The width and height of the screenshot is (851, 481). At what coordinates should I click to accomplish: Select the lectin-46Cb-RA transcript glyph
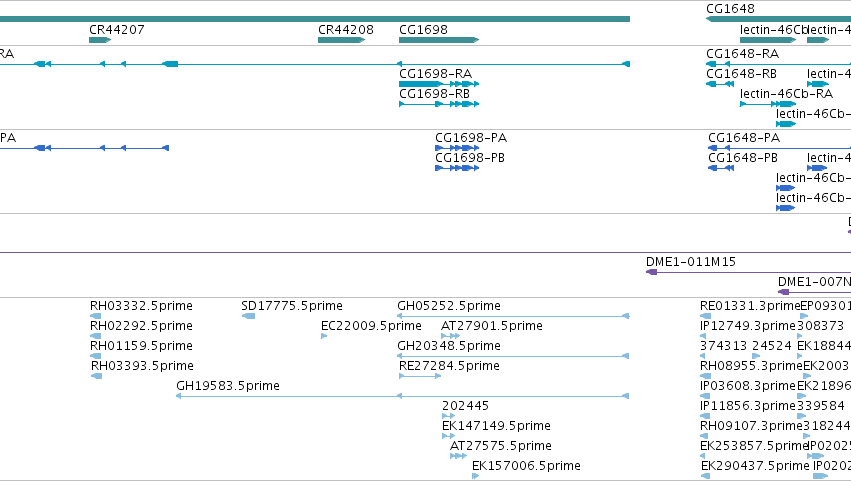pos(768,104)
